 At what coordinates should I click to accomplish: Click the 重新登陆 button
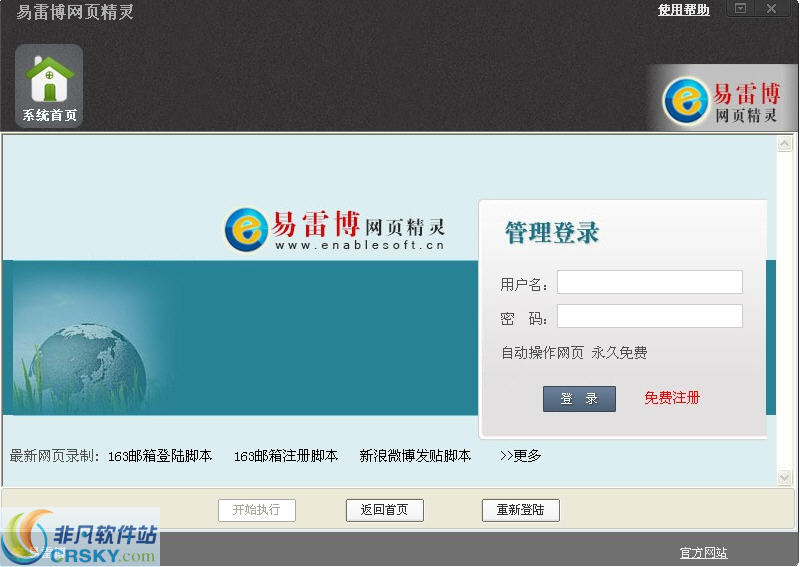pos(520,510)
